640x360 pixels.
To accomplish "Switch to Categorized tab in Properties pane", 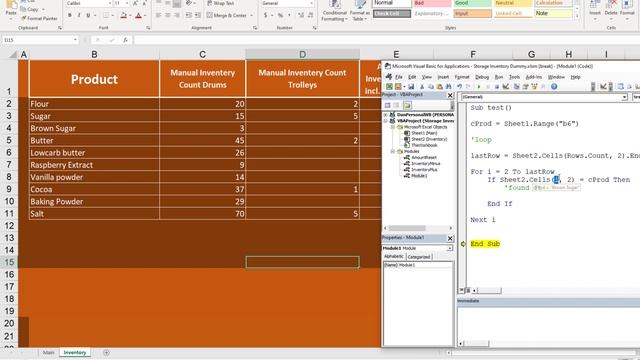I will pos(419,257).
